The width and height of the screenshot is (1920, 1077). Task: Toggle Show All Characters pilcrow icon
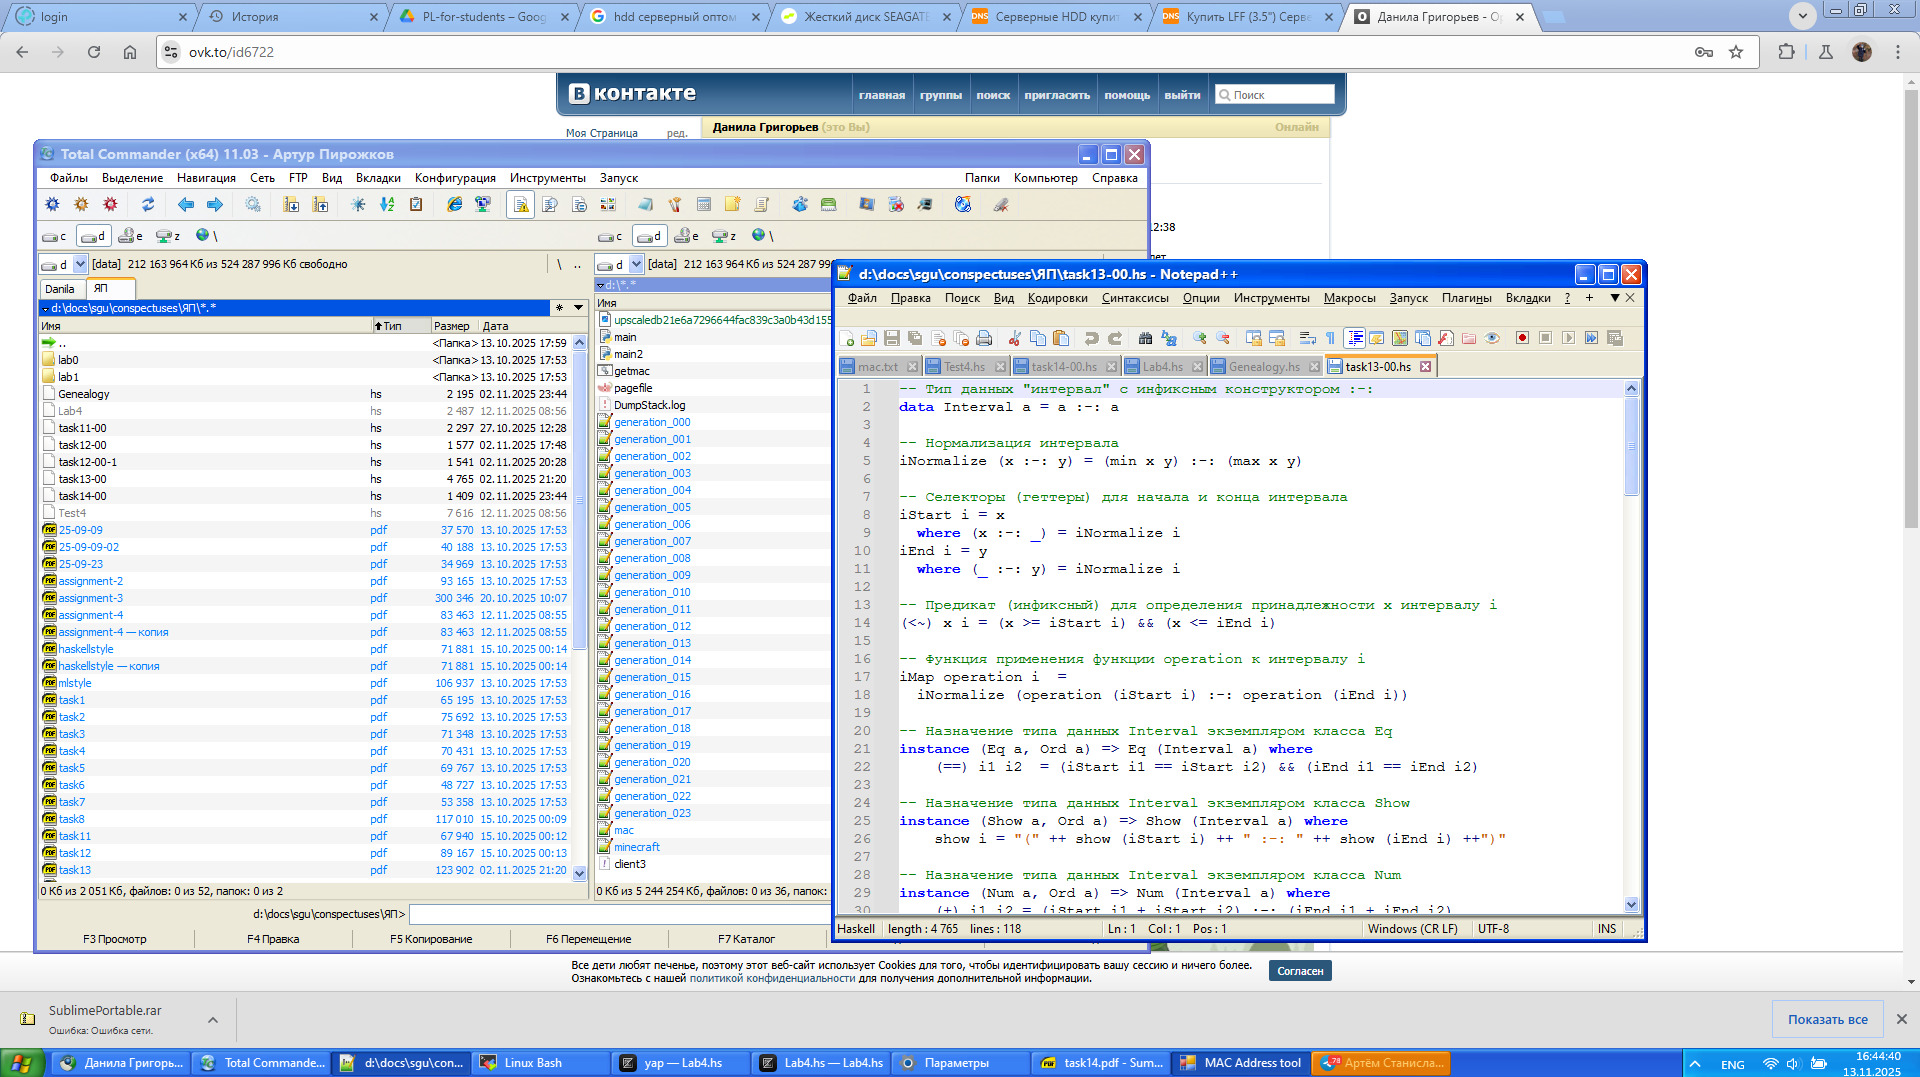1330,339
